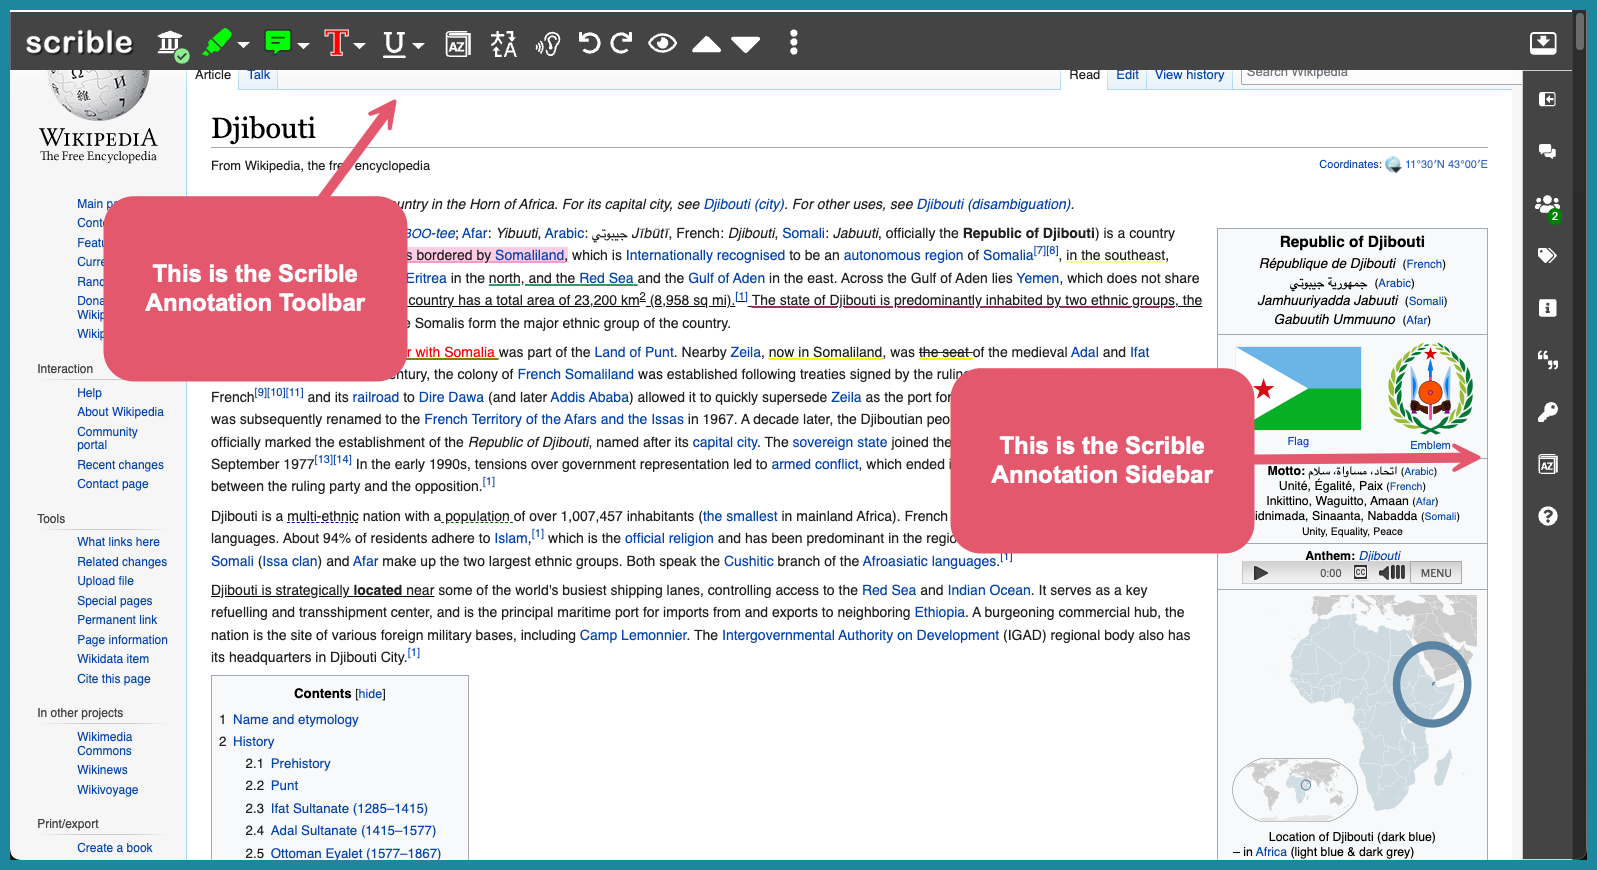Open the comment note options dropdown arrow
The width and height of the screenshot is (1597, 870).
(304, 45)
